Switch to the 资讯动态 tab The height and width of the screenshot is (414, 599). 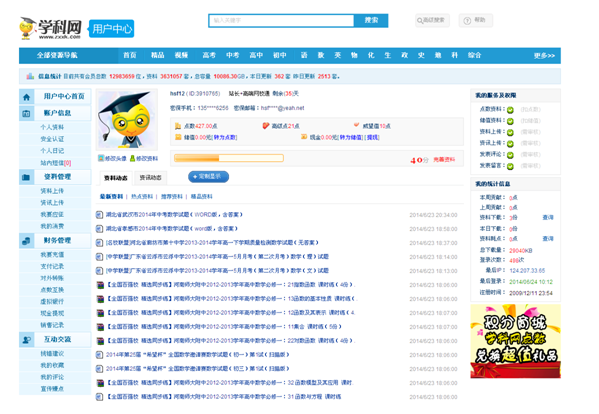pyautogui.click(x=151, y=178)
